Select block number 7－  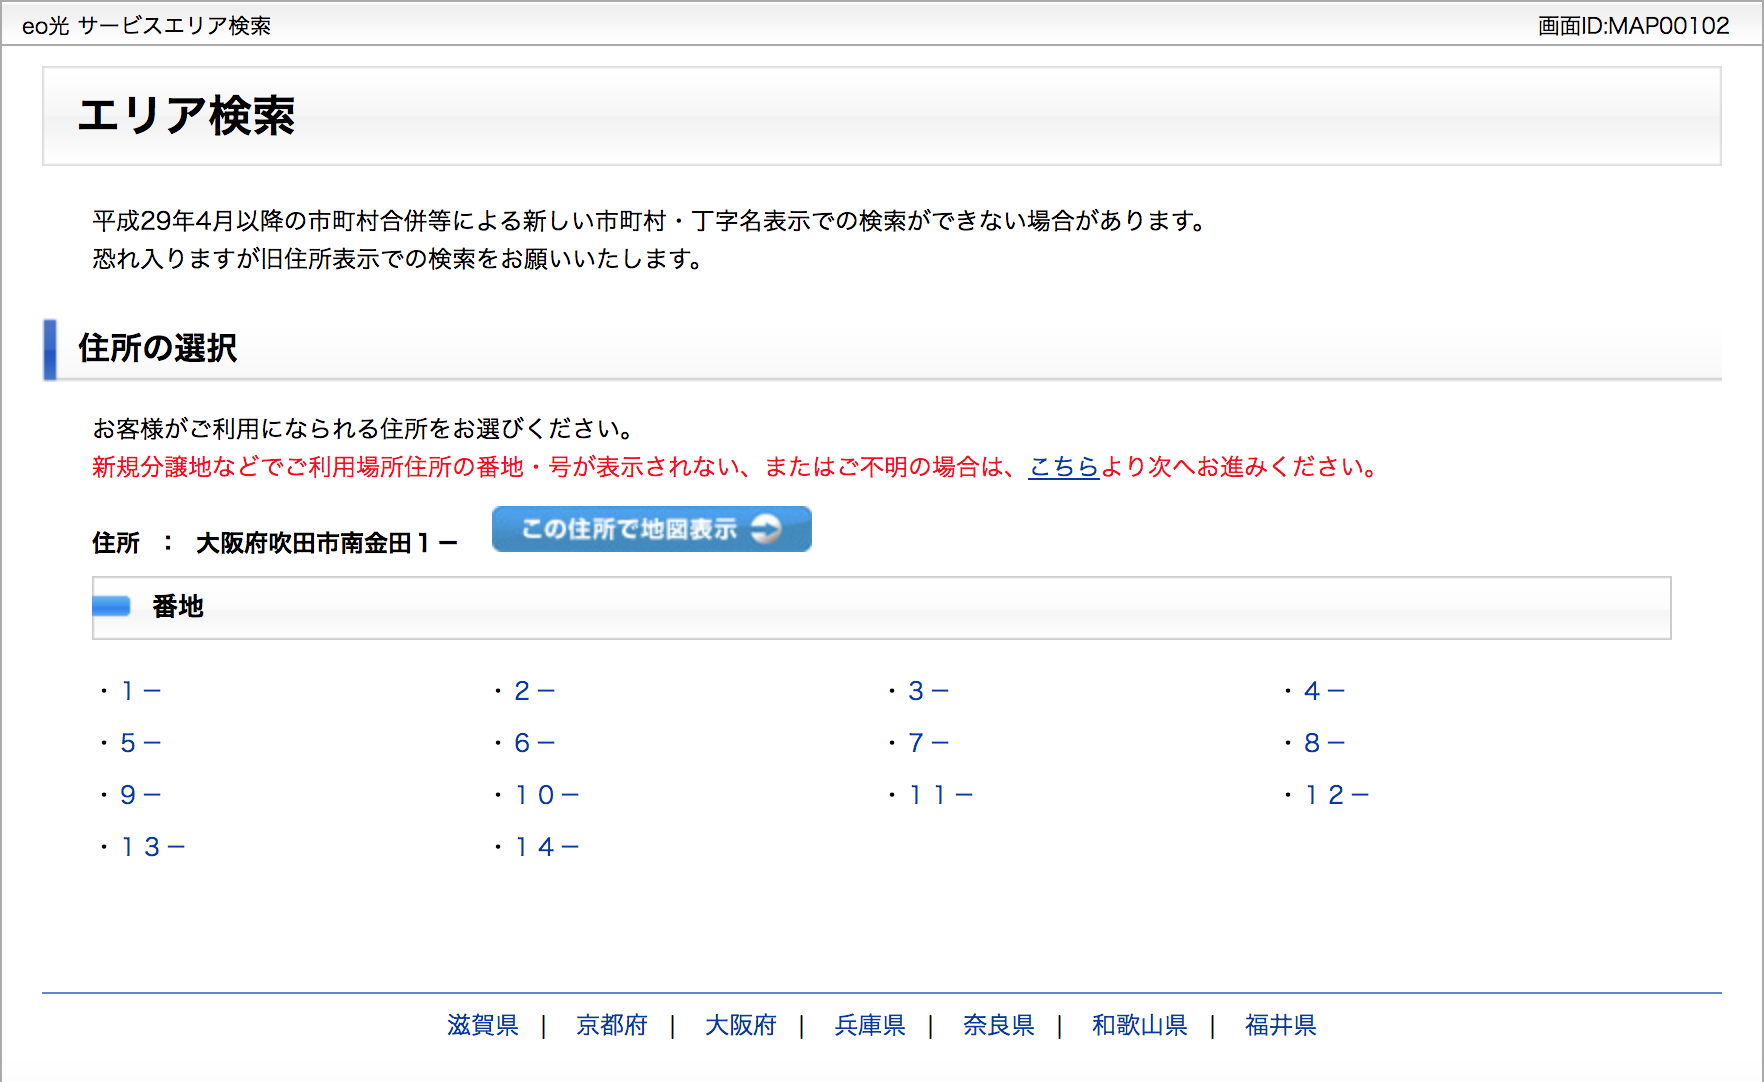928,743
